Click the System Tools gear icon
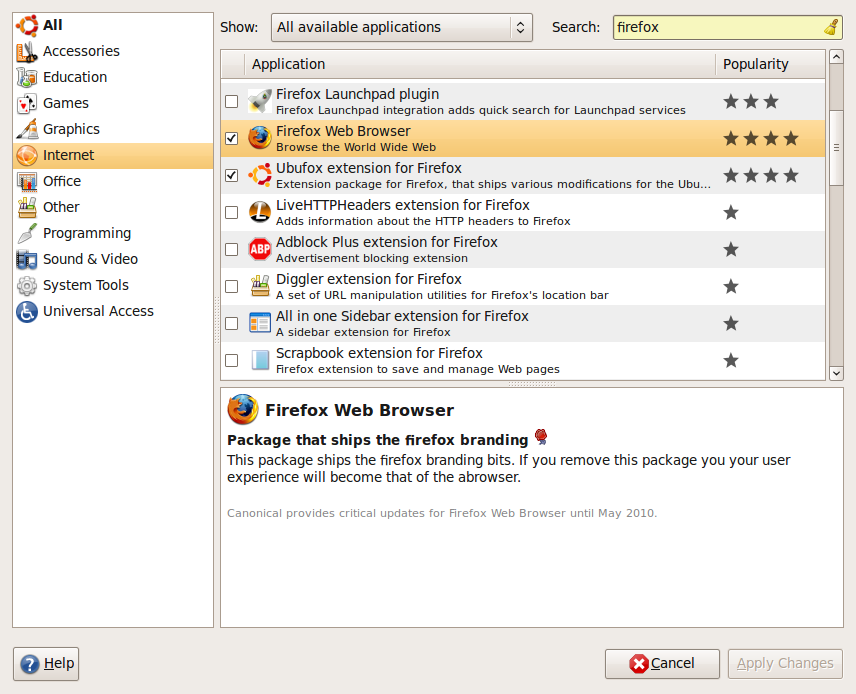856x694 pixels. coord(27,285)
